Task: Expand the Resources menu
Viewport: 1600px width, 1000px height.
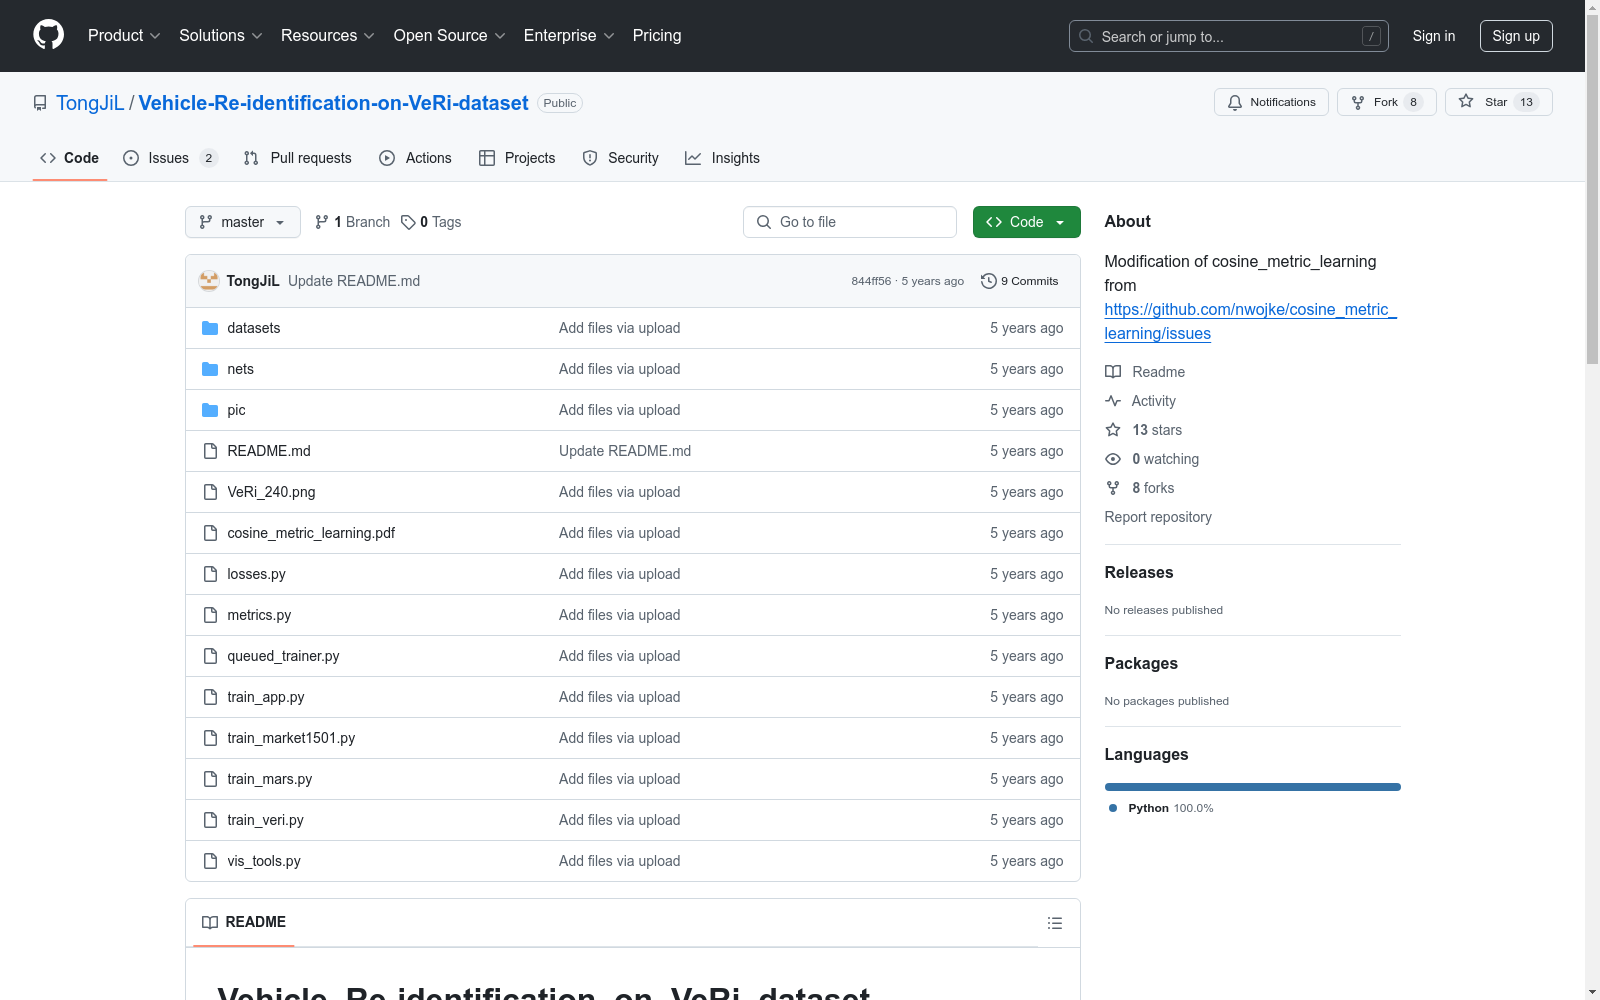Action: [328, 35]
